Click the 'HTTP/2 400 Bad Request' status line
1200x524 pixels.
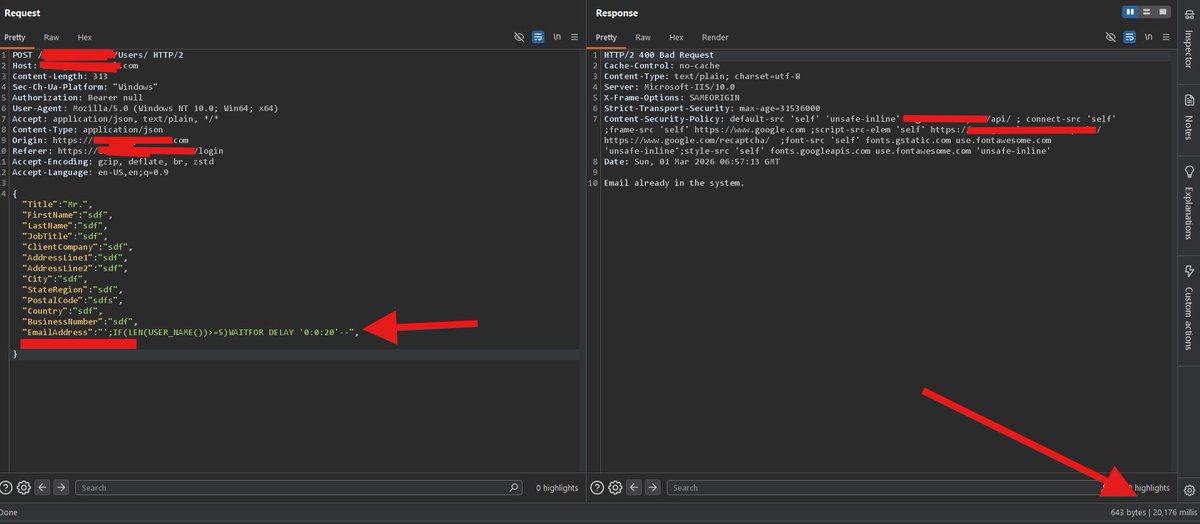coord(658,54)
